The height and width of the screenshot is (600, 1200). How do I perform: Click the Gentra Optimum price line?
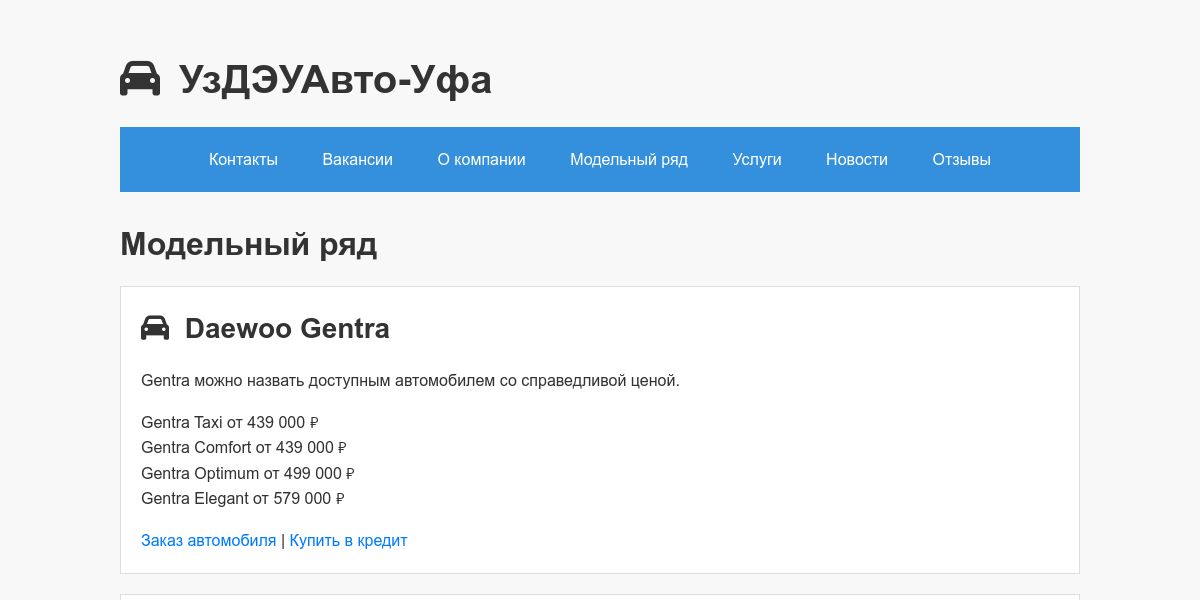(247, 474)
